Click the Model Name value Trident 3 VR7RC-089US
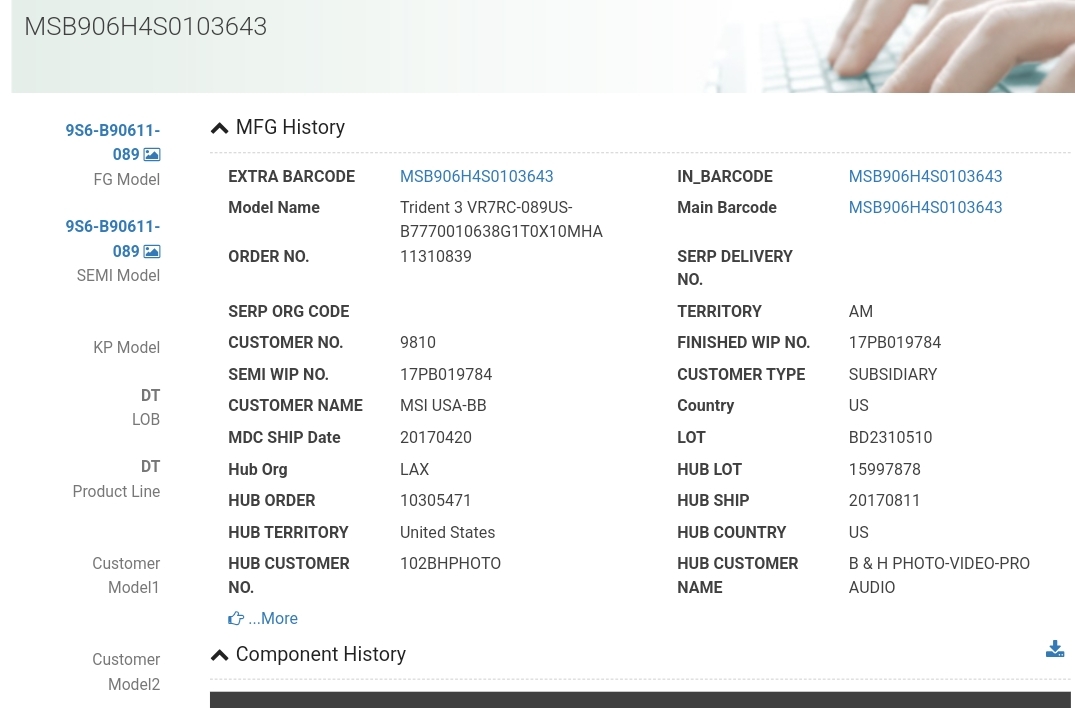1075x708 pixels. [x=501, y=219]
